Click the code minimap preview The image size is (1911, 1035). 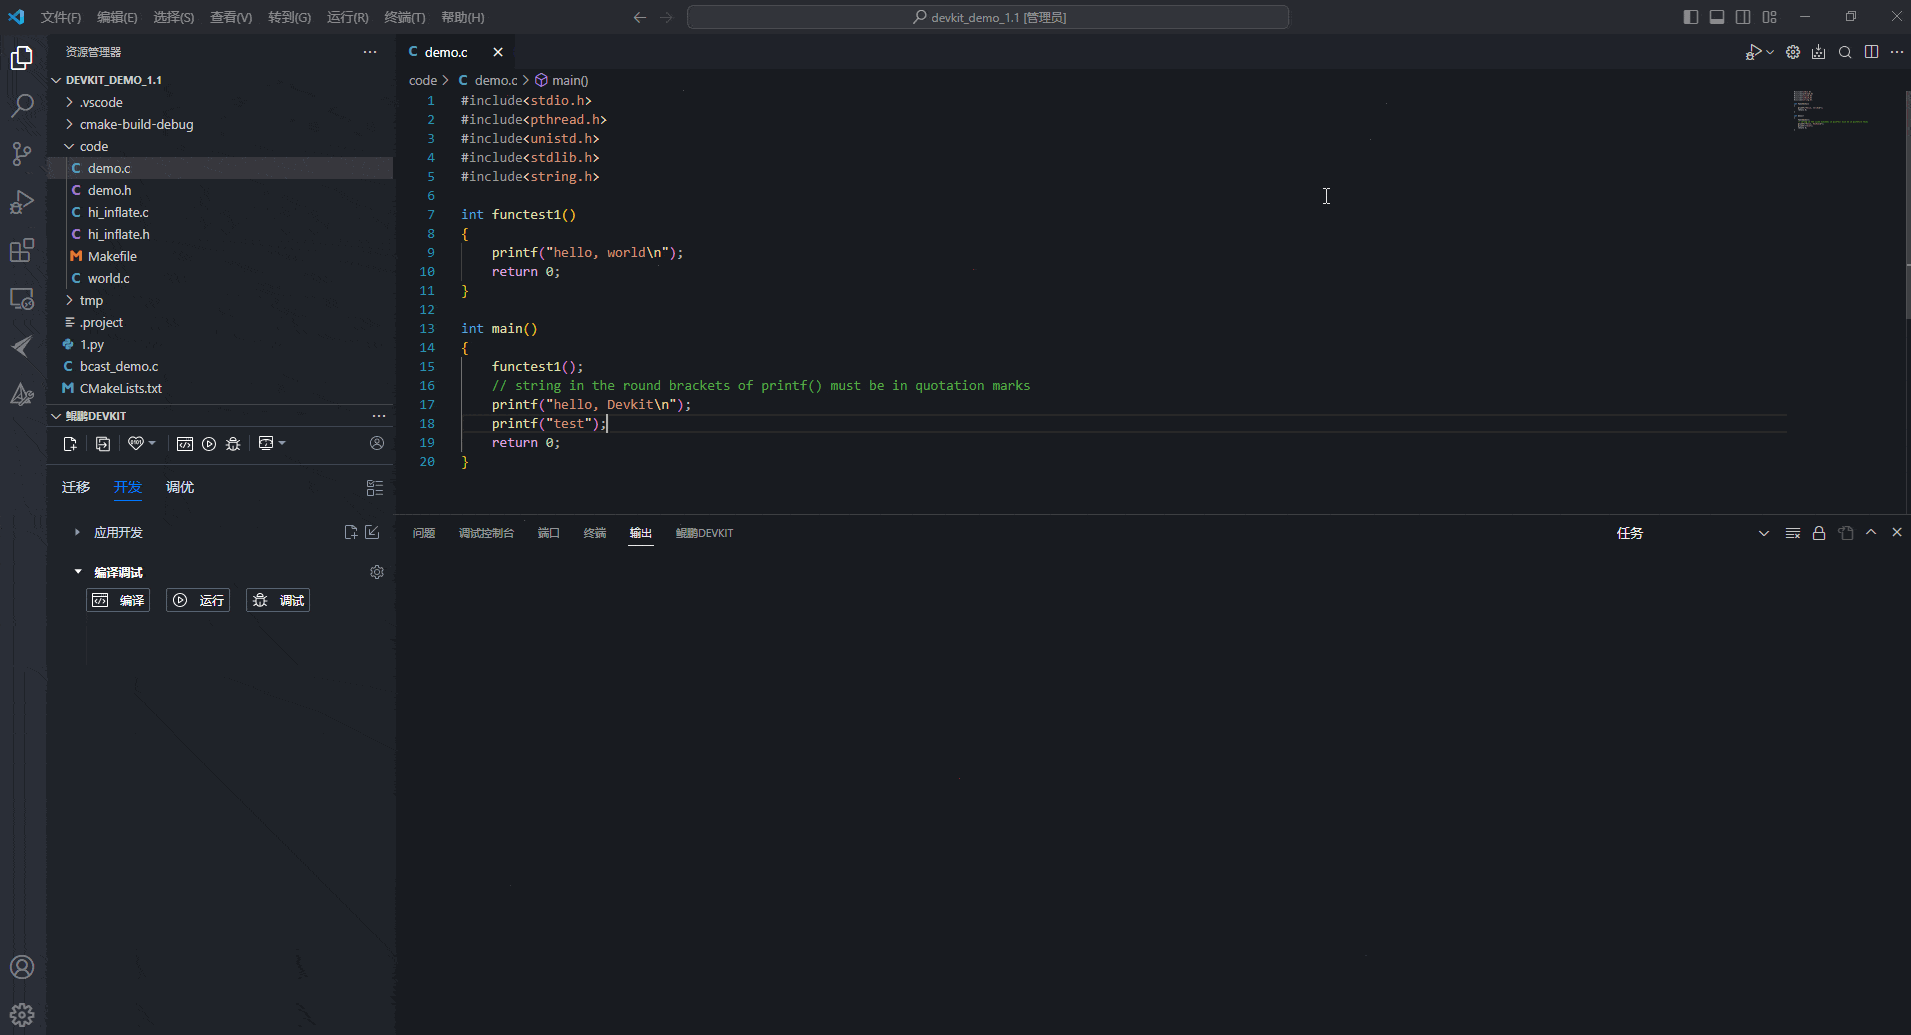[1830, 110]
